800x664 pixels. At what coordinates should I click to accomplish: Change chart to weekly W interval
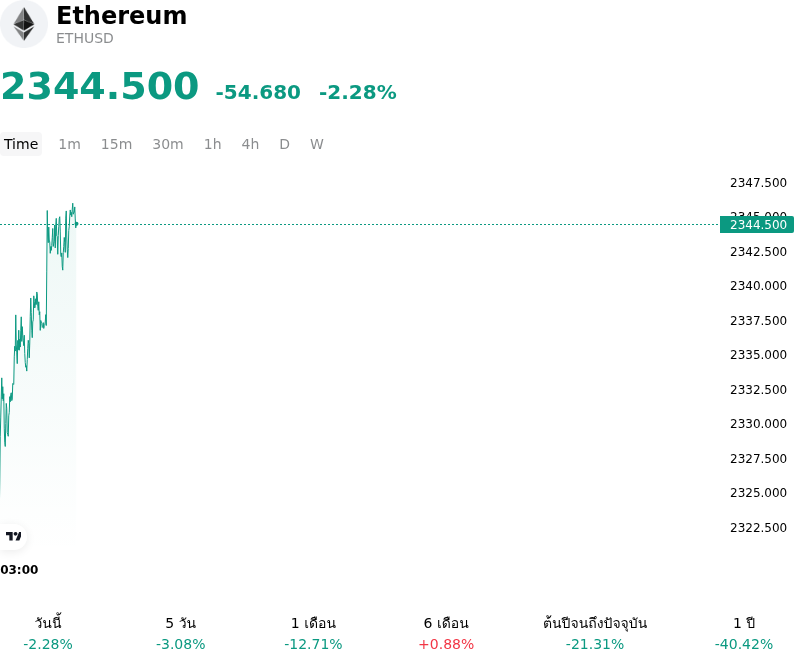tap(317, 144)
